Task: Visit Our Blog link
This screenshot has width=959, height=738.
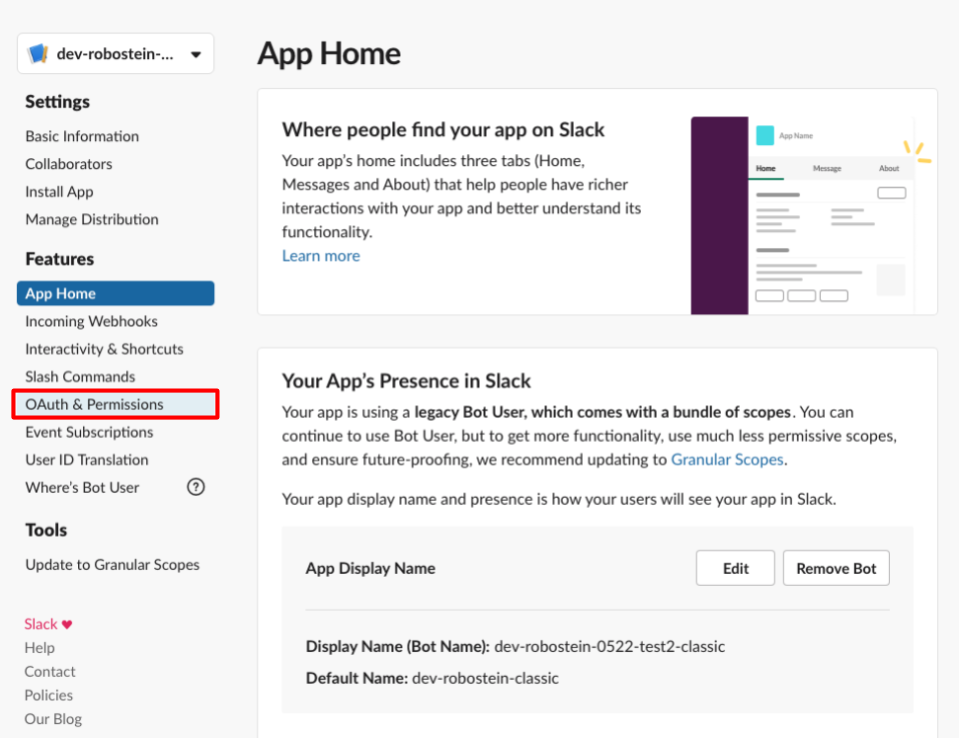Action: click(x=53, y=719)
